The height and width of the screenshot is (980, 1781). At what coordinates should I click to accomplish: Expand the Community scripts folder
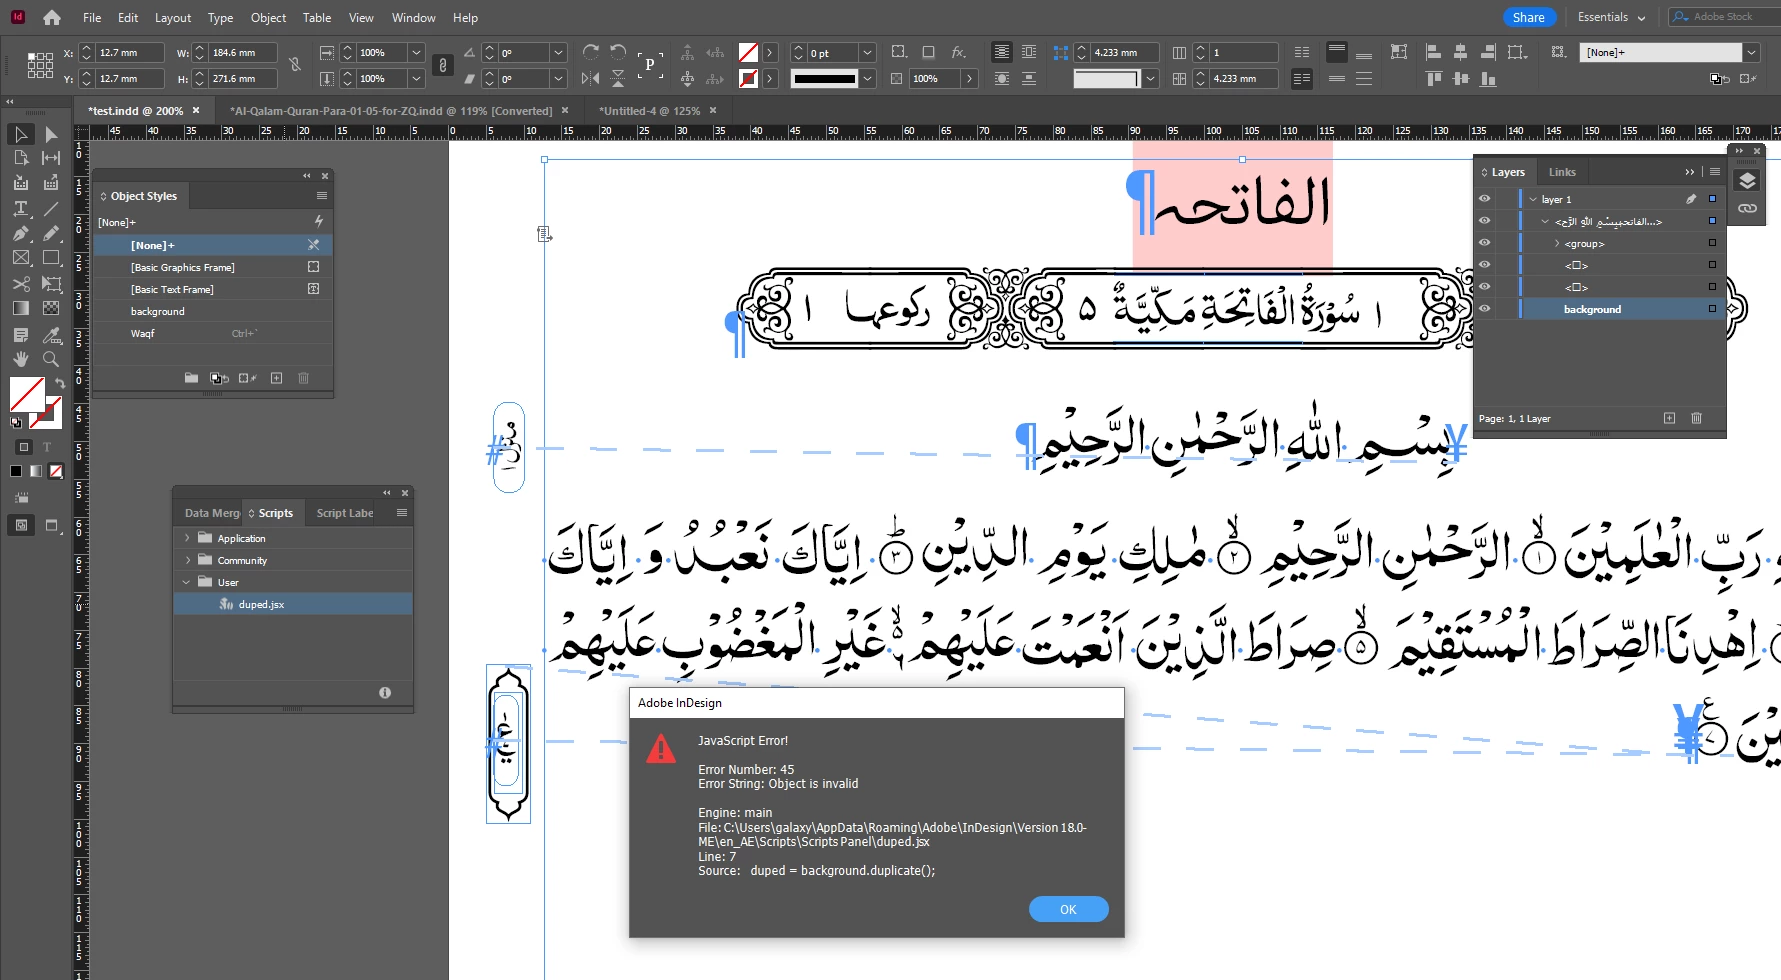[x=187, y=560]
